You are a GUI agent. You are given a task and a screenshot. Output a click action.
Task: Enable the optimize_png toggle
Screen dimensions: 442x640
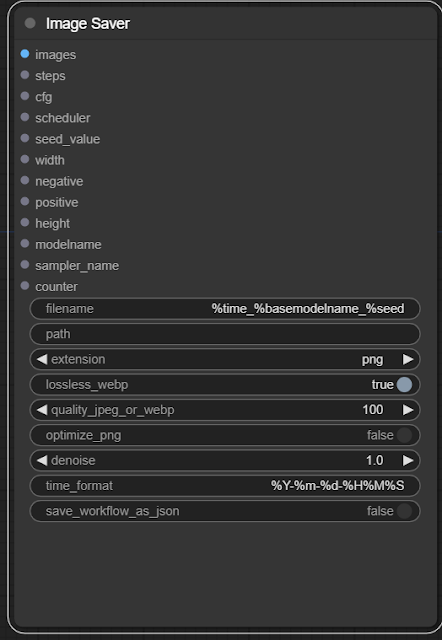click(404, 435)
